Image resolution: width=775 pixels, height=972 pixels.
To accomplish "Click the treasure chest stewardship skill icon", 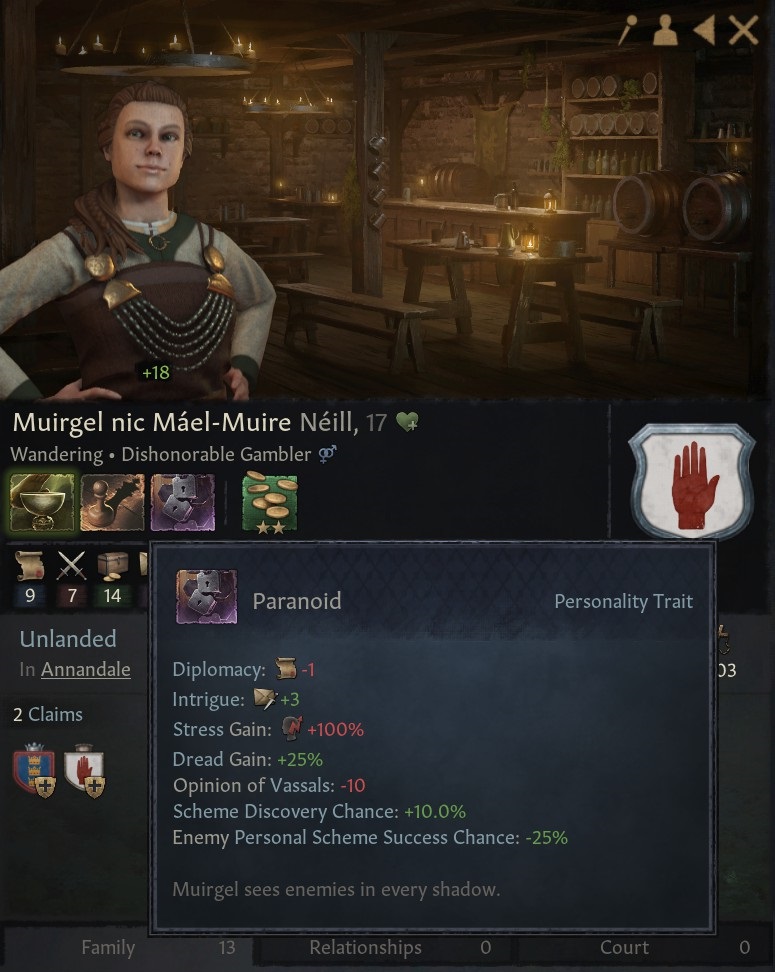I will 113,565.
